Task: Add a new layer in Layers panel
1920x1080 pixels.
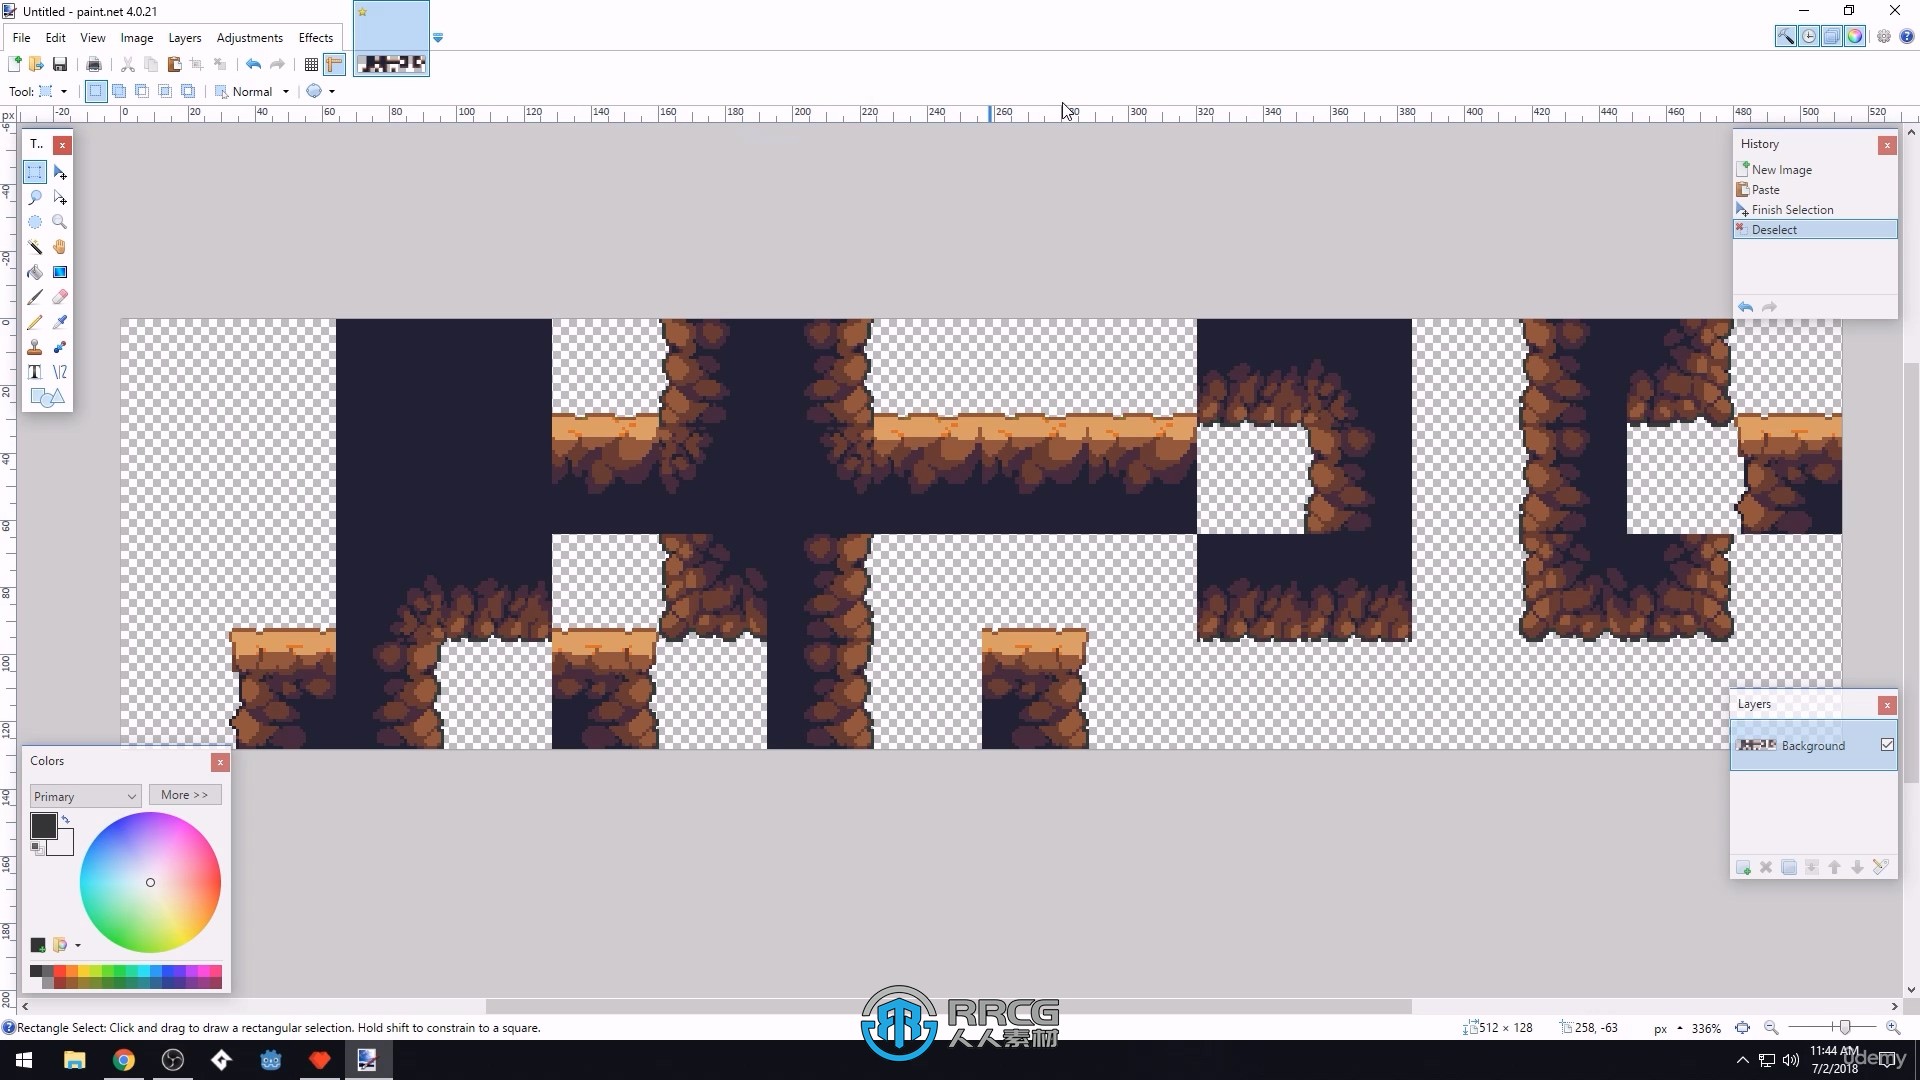Action: 1743,867
